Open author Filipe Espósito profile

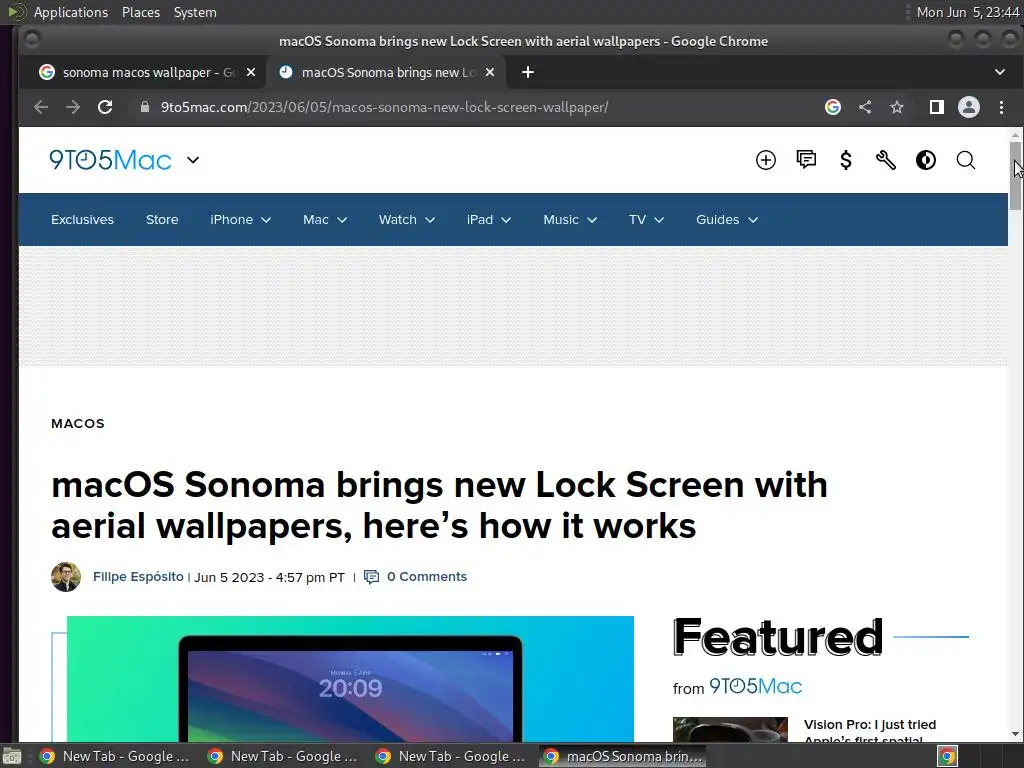pyautogui.click(x=138, y=577)
